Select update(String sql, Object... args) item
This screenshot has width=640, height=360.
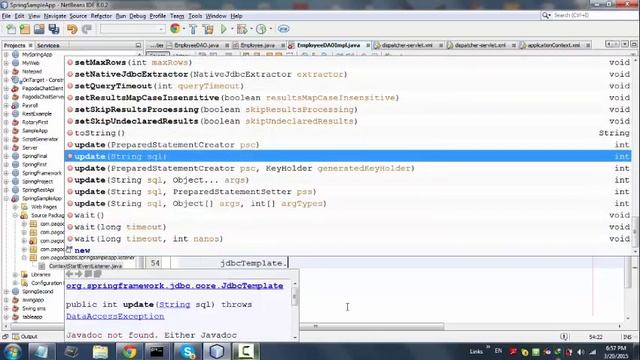pyautogui.click(x=348, y=180)
